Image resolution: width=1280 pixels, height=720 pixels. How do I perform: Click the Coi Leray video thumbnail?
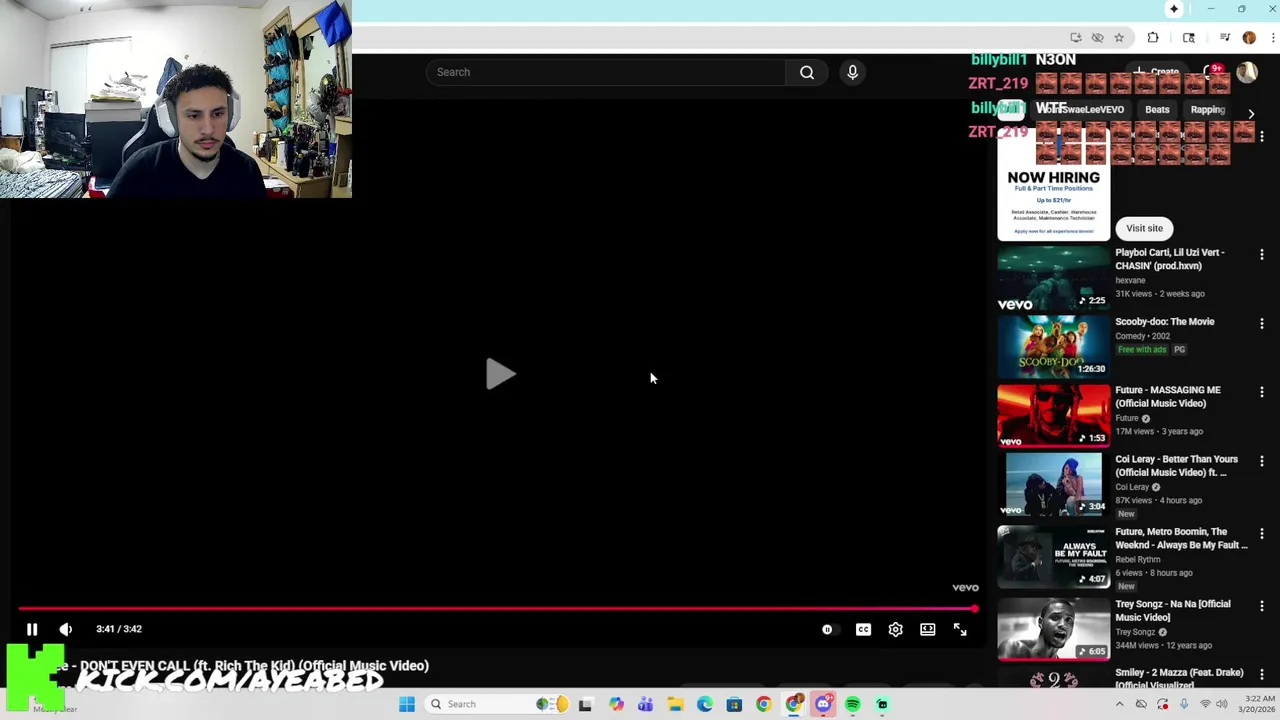[1053, 485]
